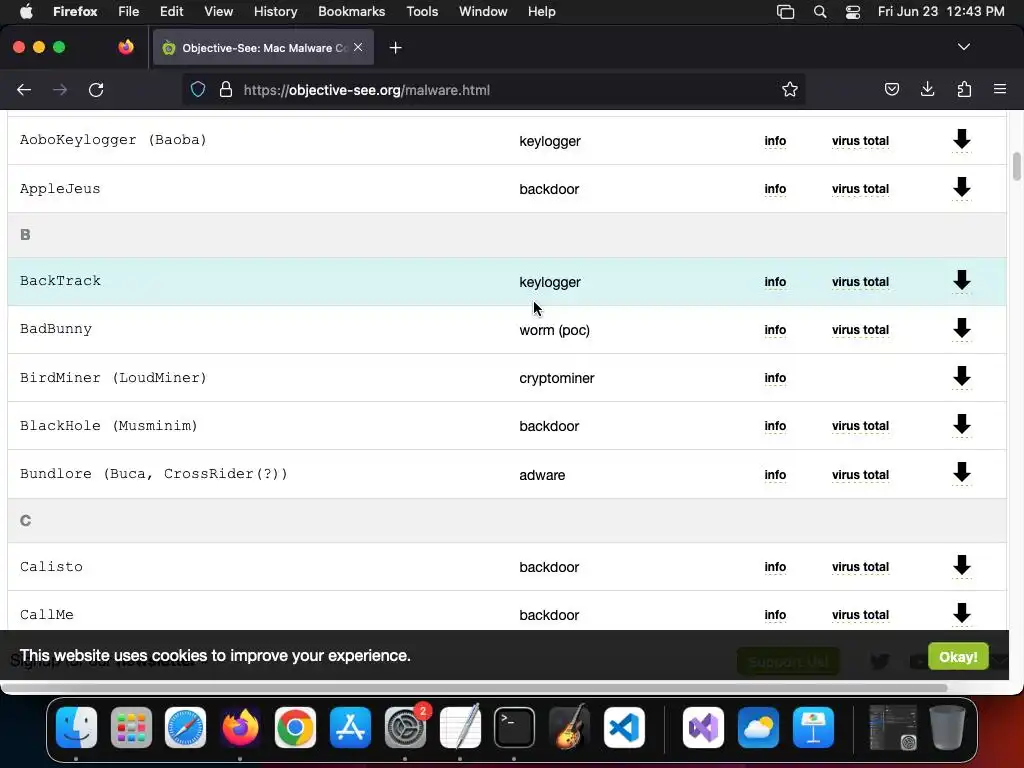The height and width of the screenshot is (768, 1024).
Task: Download the AppleJeus sample
Action: point(961,188)
